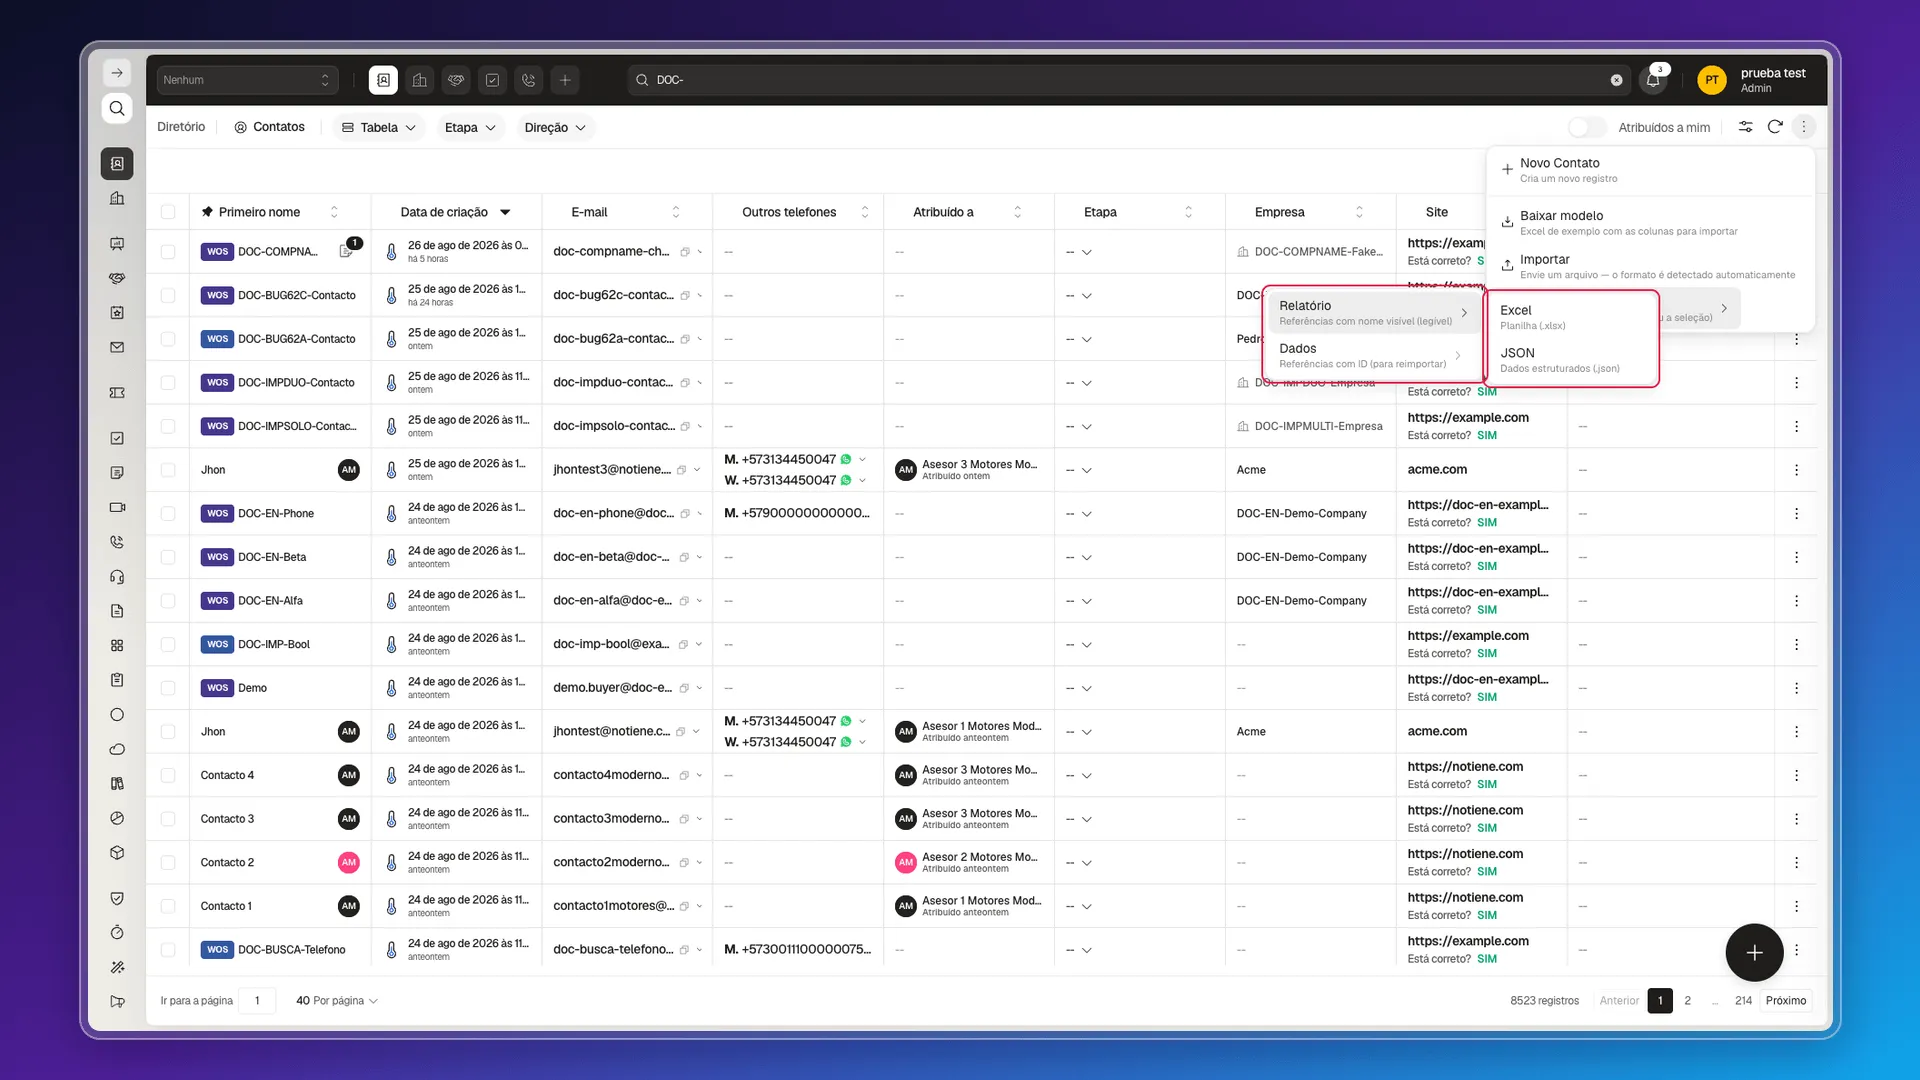
Task: Open Dados export submenu
Action: click(x=1372, y=355)
